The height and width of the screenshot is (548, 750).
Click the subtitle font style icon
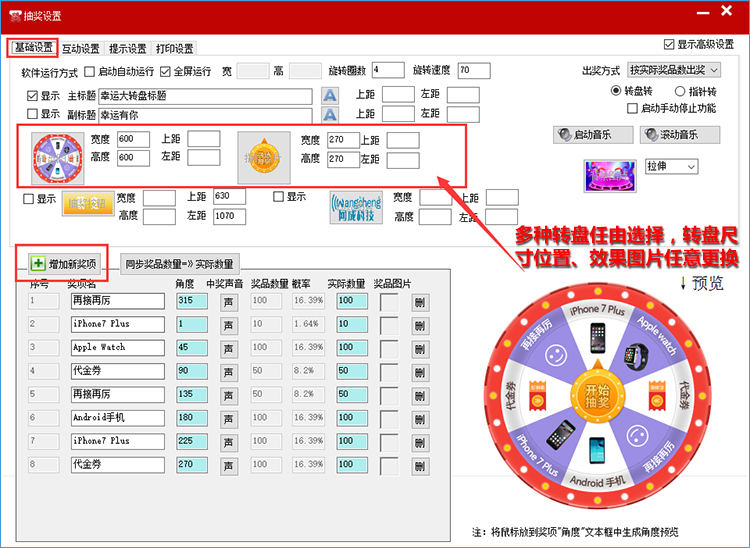pyautogui.click(x=330, y=115)
